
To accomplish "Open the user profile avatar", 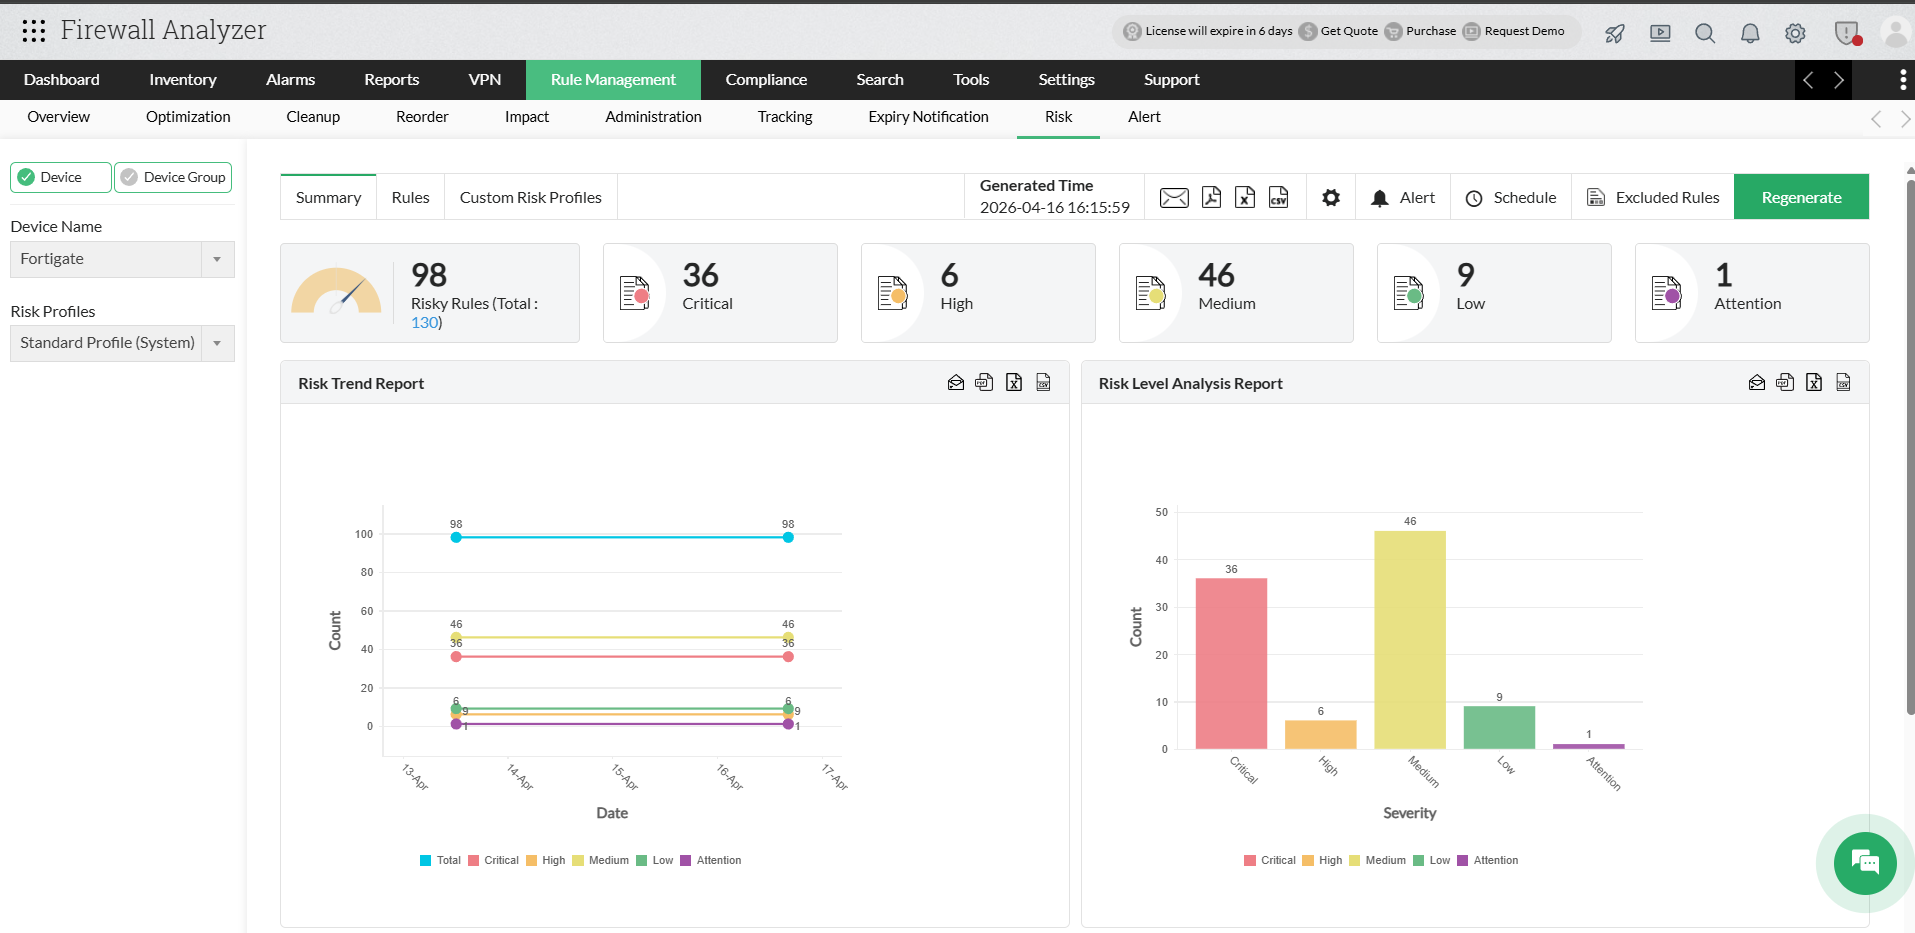I will tap(1895, 32).
